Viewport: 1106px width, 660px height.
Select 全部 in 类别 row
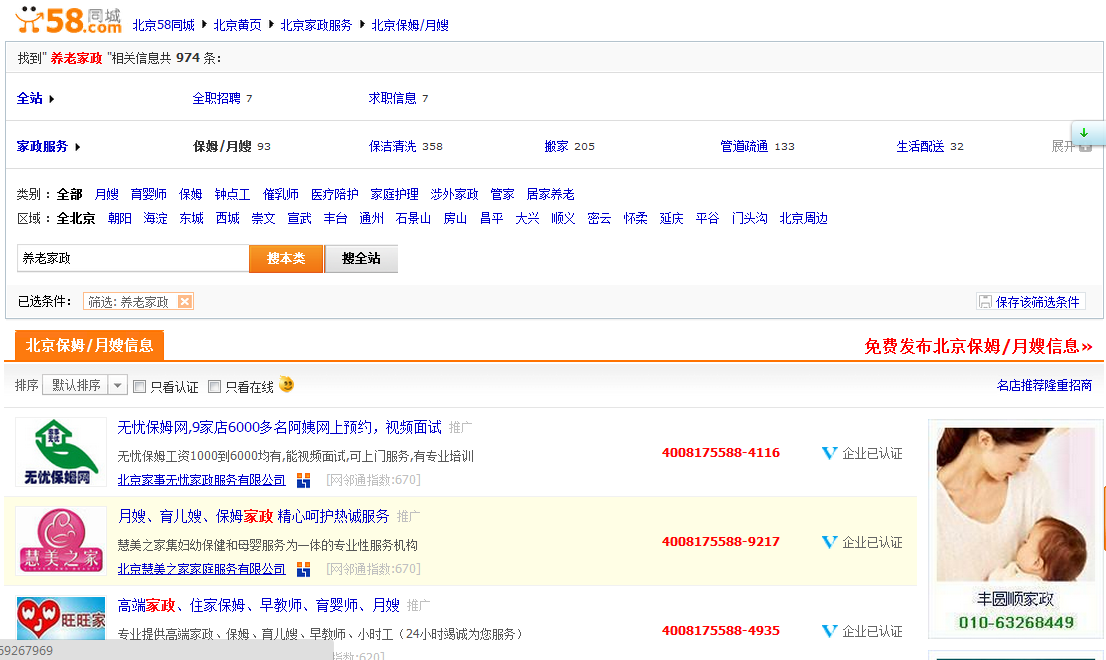click(x=70, y=194)
